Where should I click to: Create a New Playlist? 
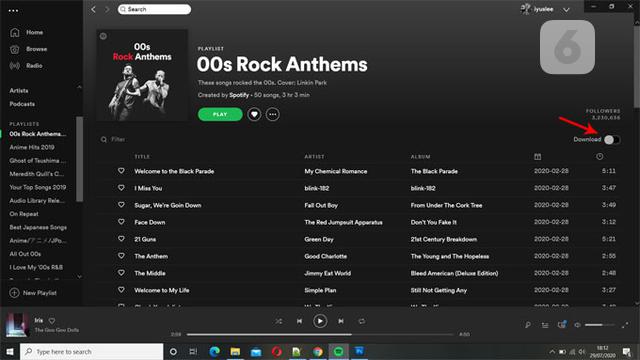[x=33, y=293]
